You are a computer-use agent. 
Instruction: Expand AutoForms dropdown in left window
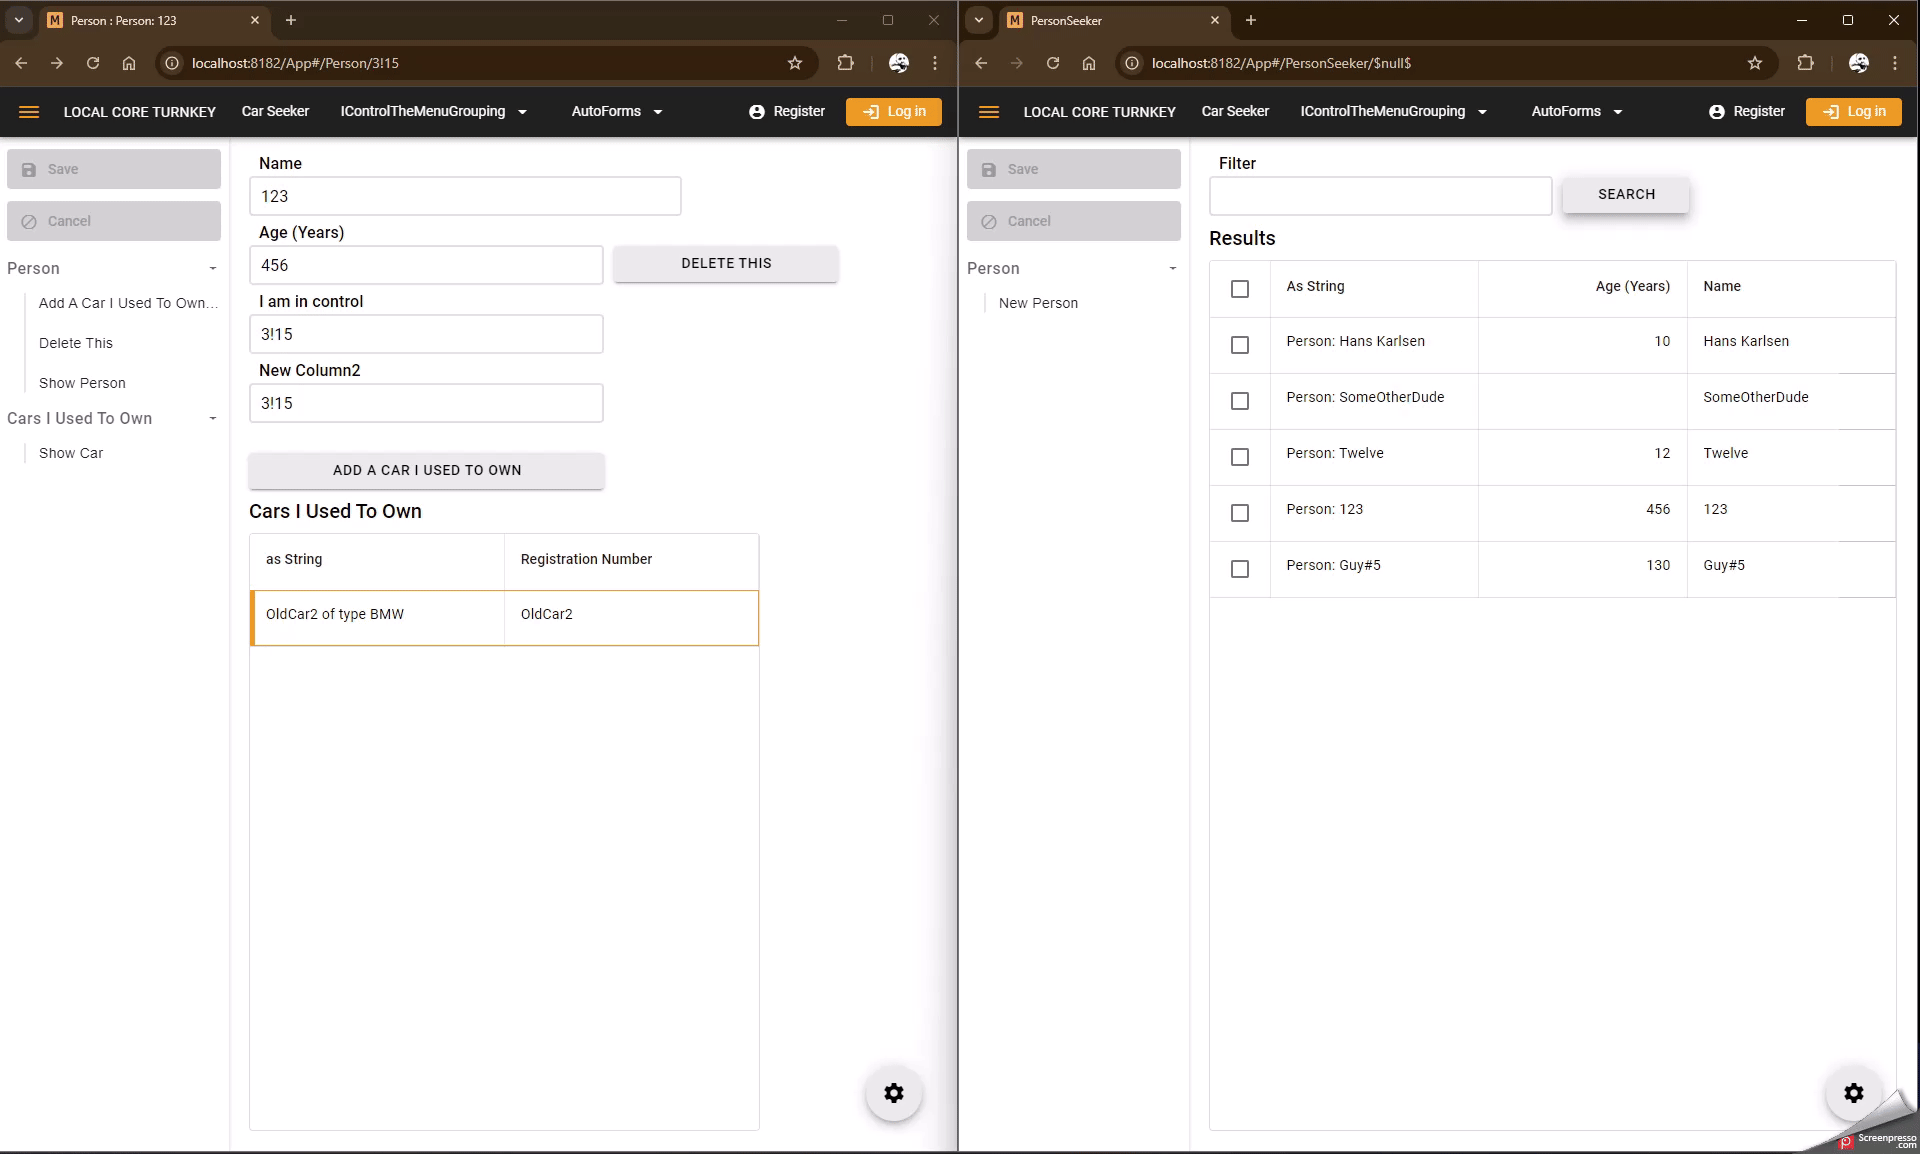pyautogui.click(x=617, y=112)
